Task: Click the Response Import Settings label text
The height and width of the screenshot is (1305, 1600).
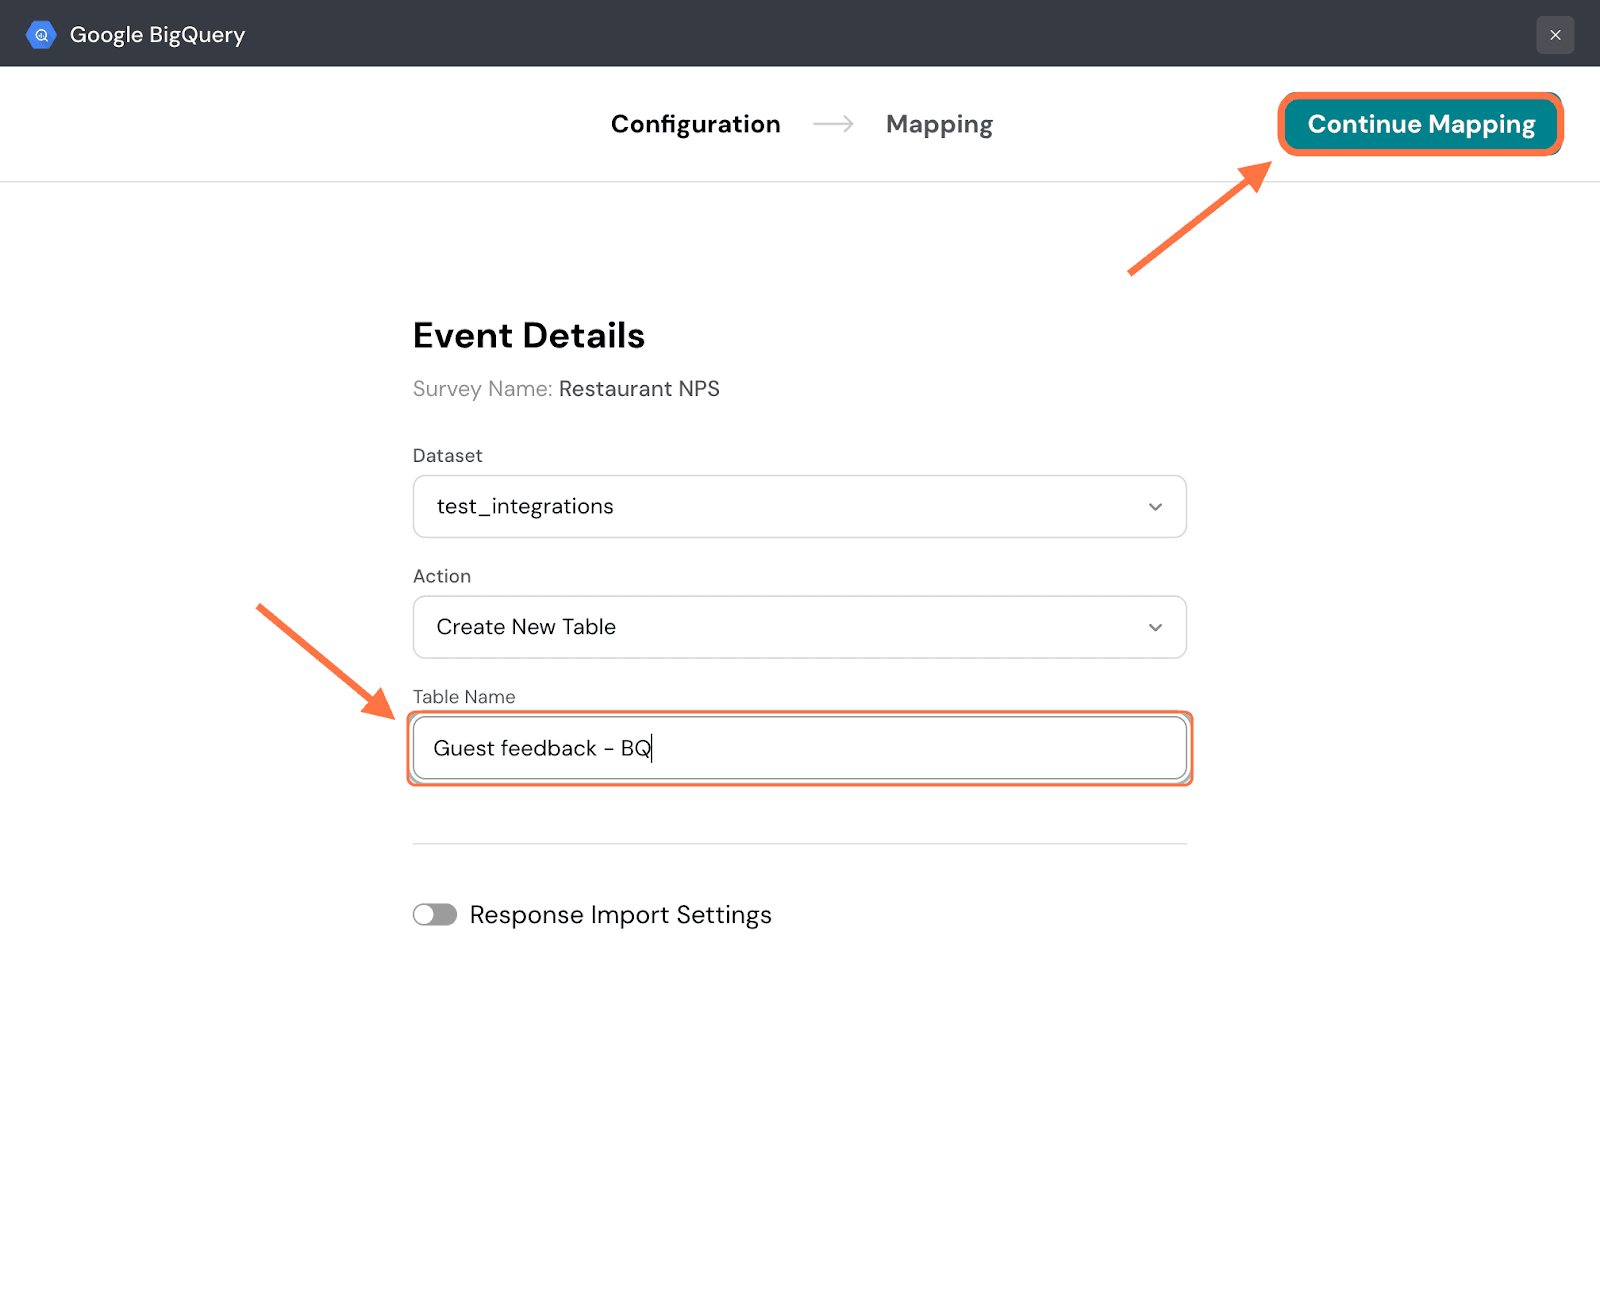Action: coord(620,915)
